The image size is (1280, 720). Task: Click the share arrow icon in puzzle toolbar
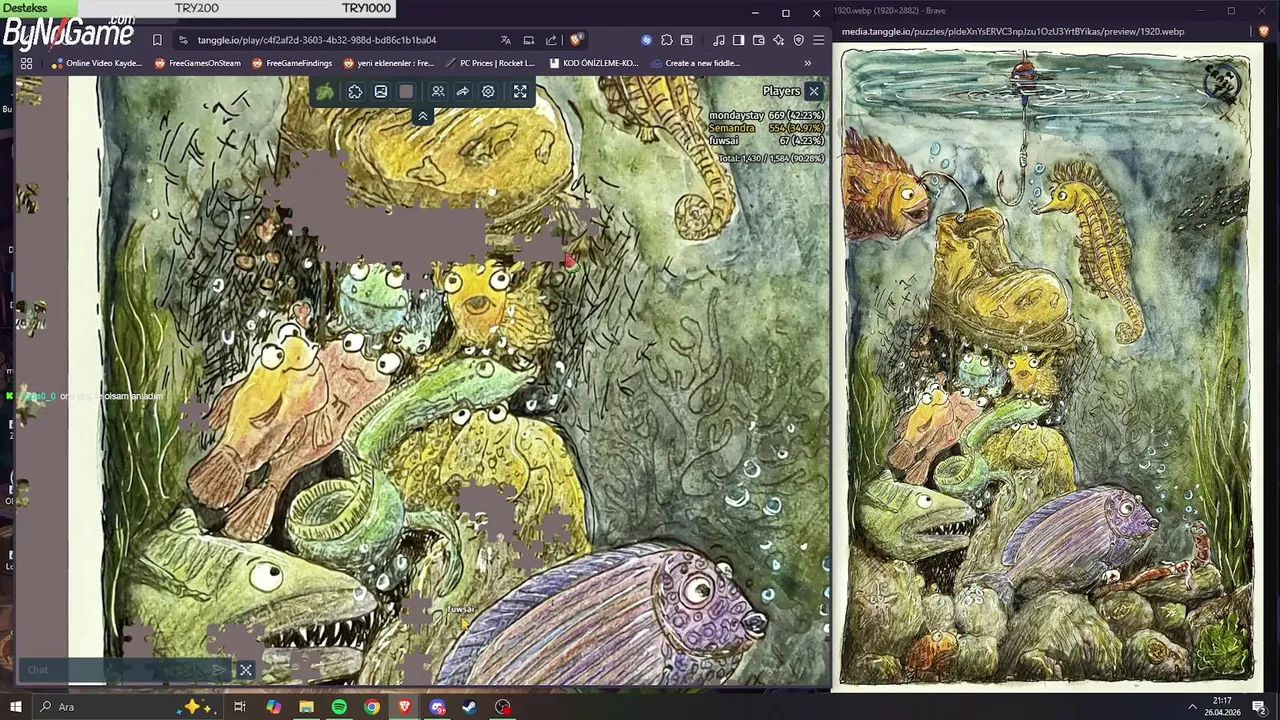[463, 92]
